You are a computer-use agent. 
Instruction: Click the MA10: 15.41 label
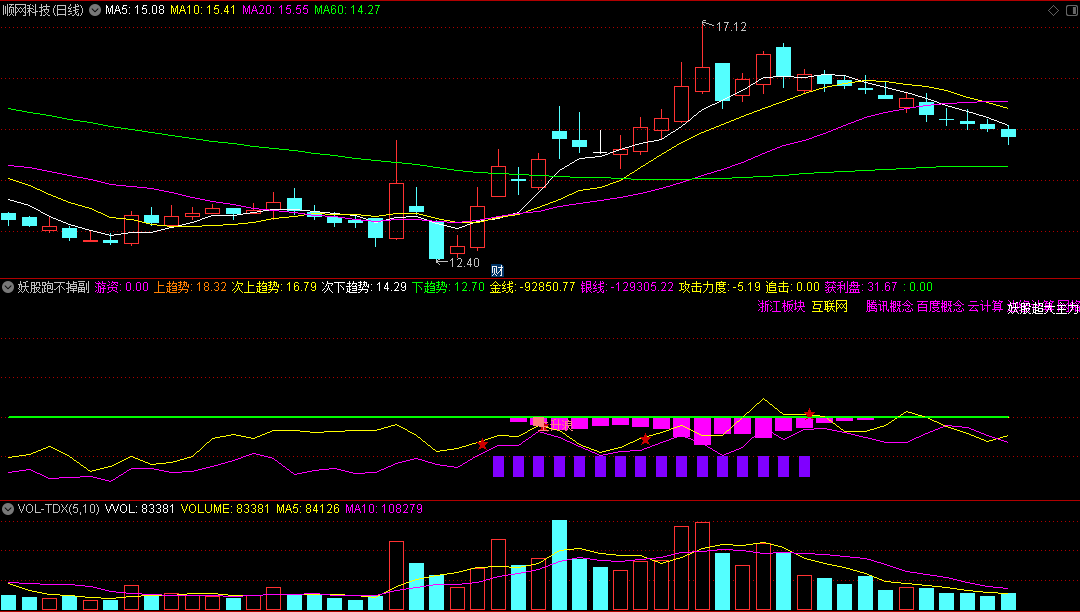(x=202, y=10)
